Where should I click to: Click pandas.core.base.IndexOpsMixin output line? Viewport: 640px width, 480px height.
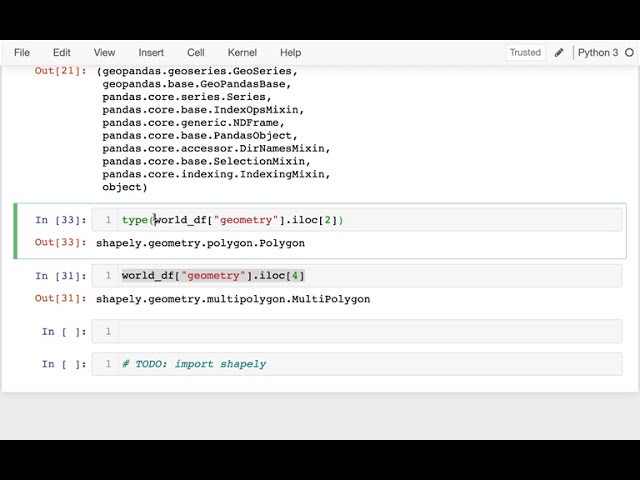coord(203,110)
